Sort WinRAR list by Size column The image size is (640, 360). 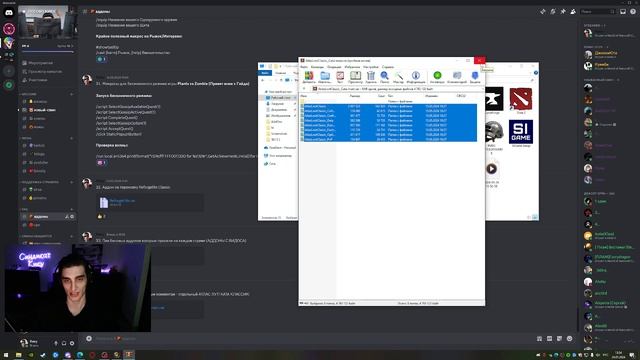(355, 96)
